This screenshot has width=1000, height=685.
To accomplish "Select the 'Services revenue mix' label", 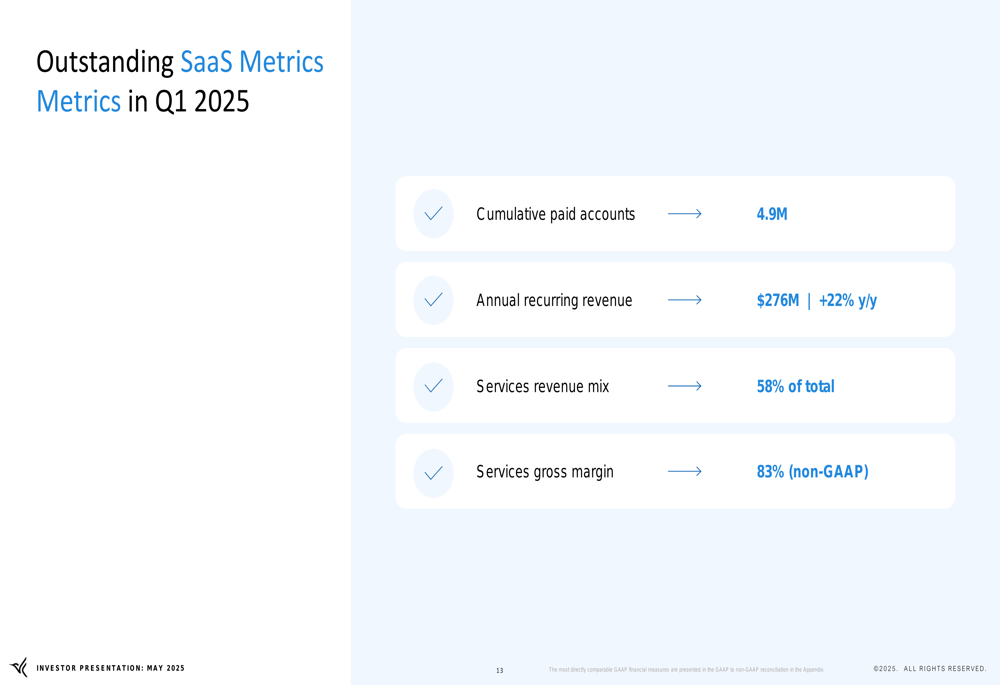I will pos(543,387).
